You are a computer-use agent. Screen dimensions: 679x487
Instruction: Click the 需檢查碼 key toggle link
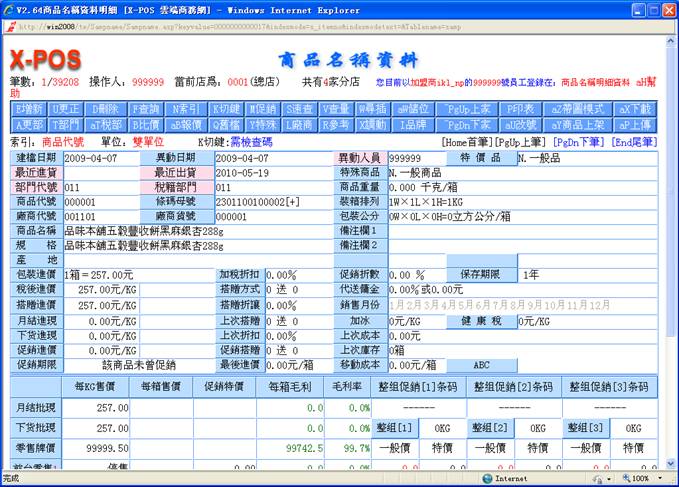255,143
